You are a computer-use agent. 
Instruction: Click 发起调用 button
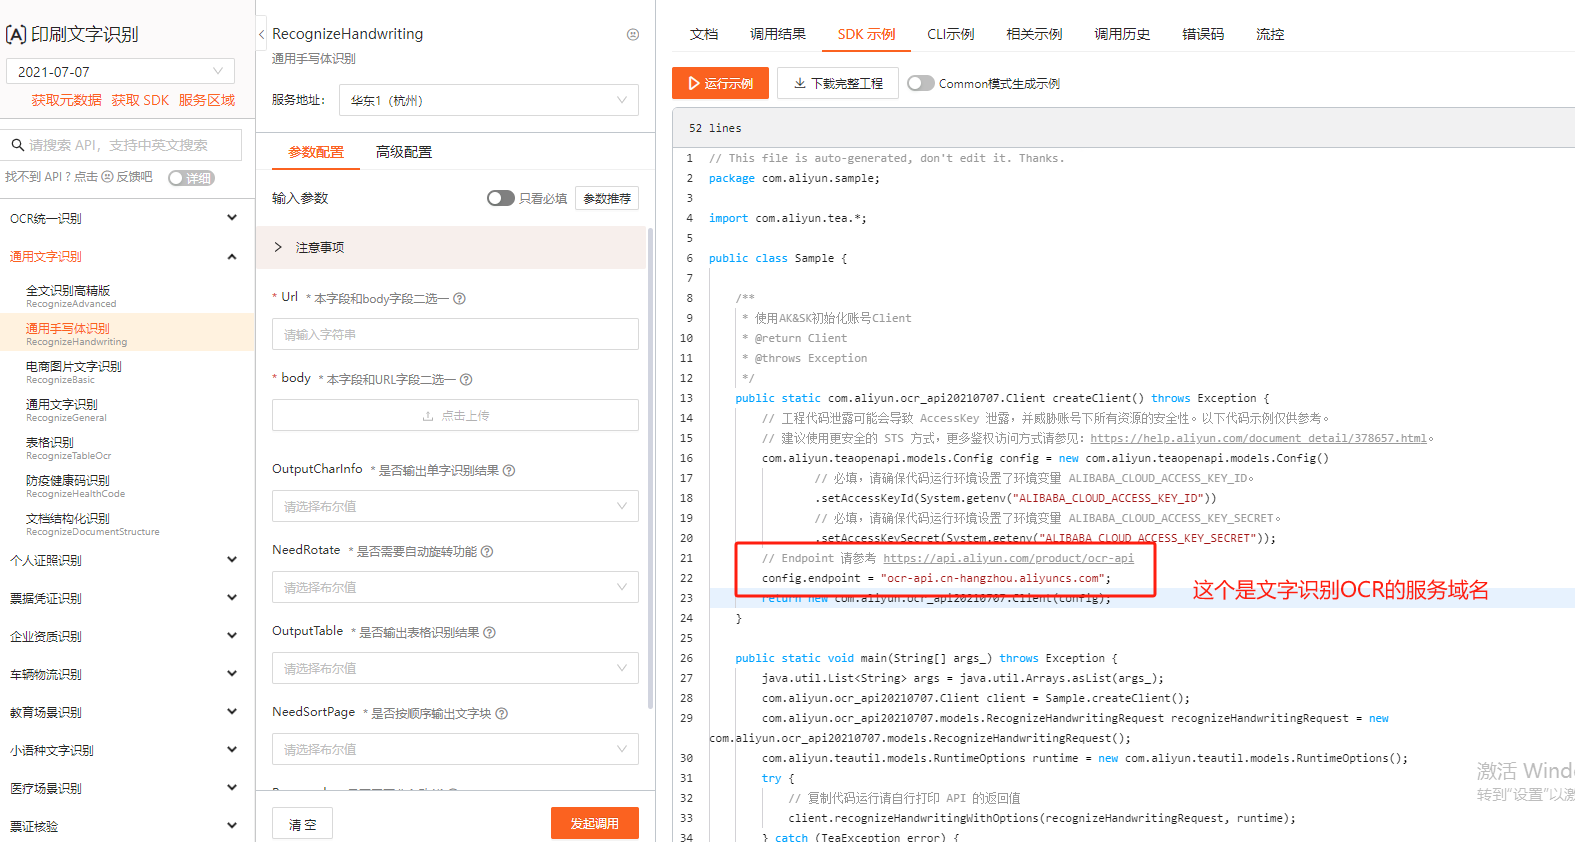click(594, 823)
